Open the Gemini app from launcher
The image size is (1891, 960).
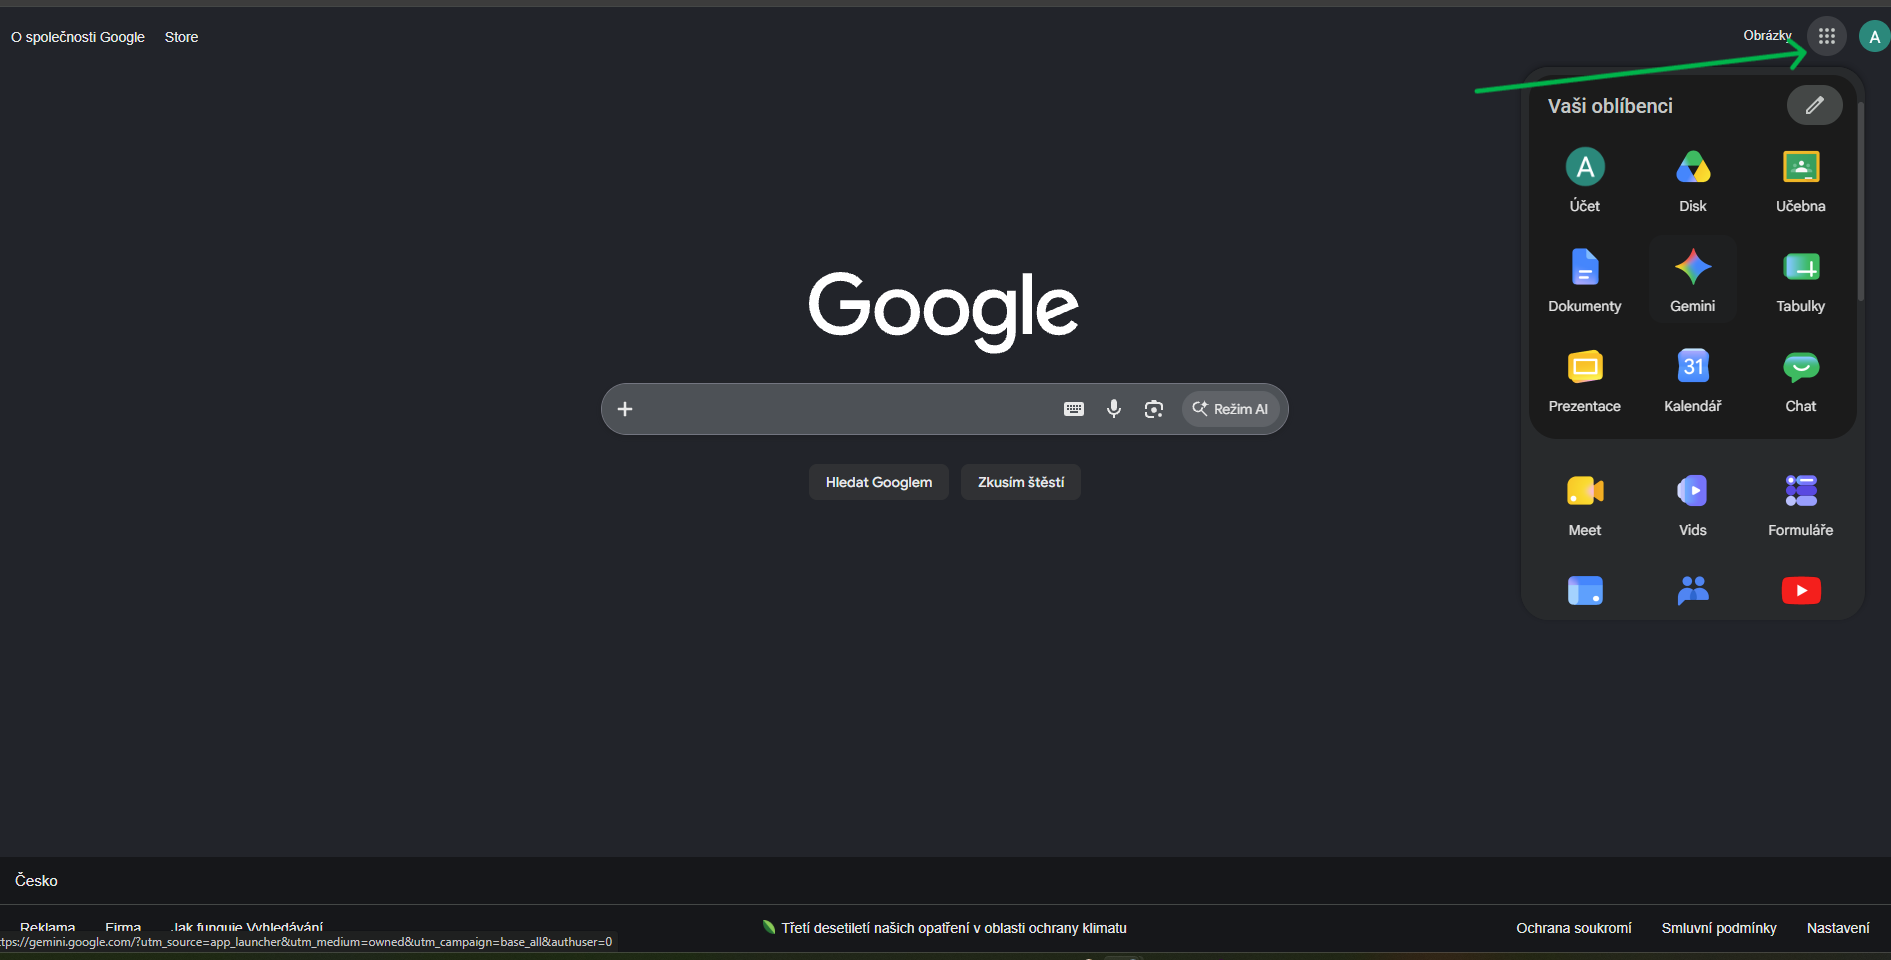tap(1692, 279)
